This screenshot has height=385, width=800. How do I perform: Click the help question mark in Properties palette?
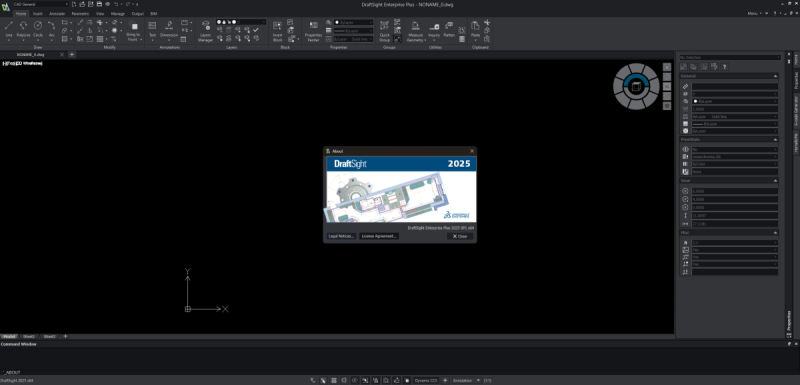[724, 67]
